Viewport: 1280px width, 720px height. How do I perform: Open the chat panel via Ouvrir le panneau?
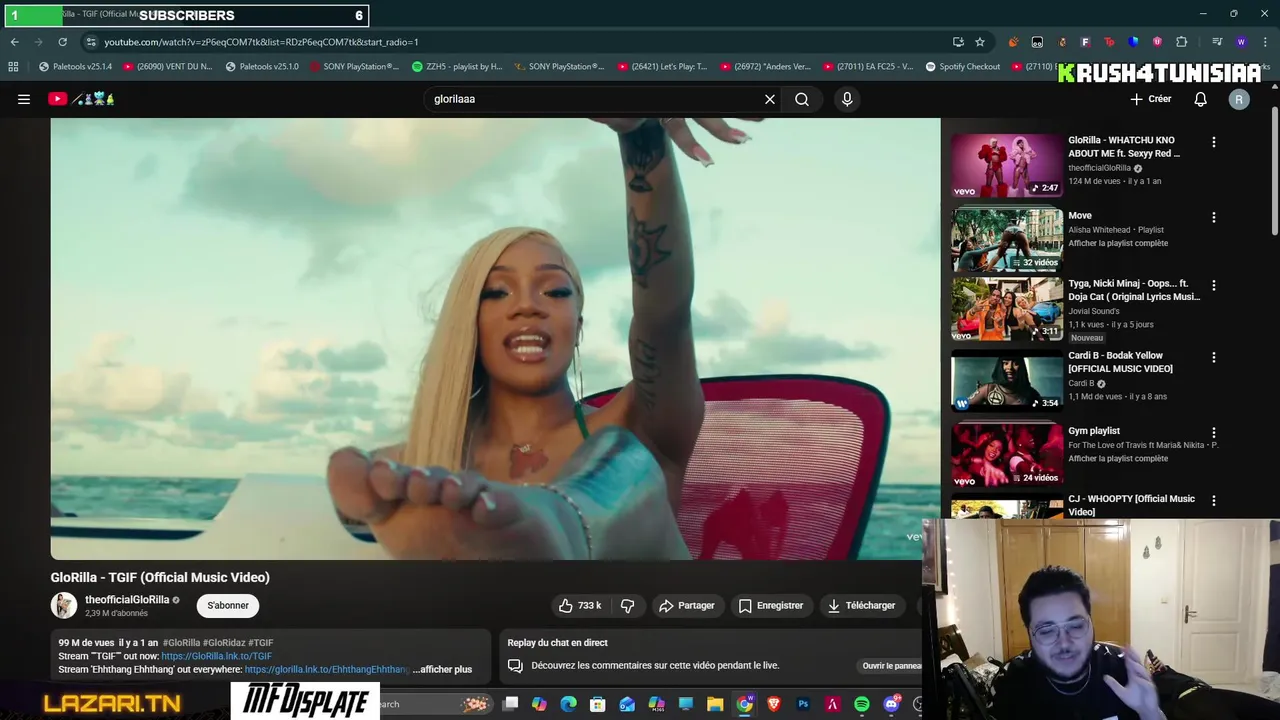pos(892,666)
